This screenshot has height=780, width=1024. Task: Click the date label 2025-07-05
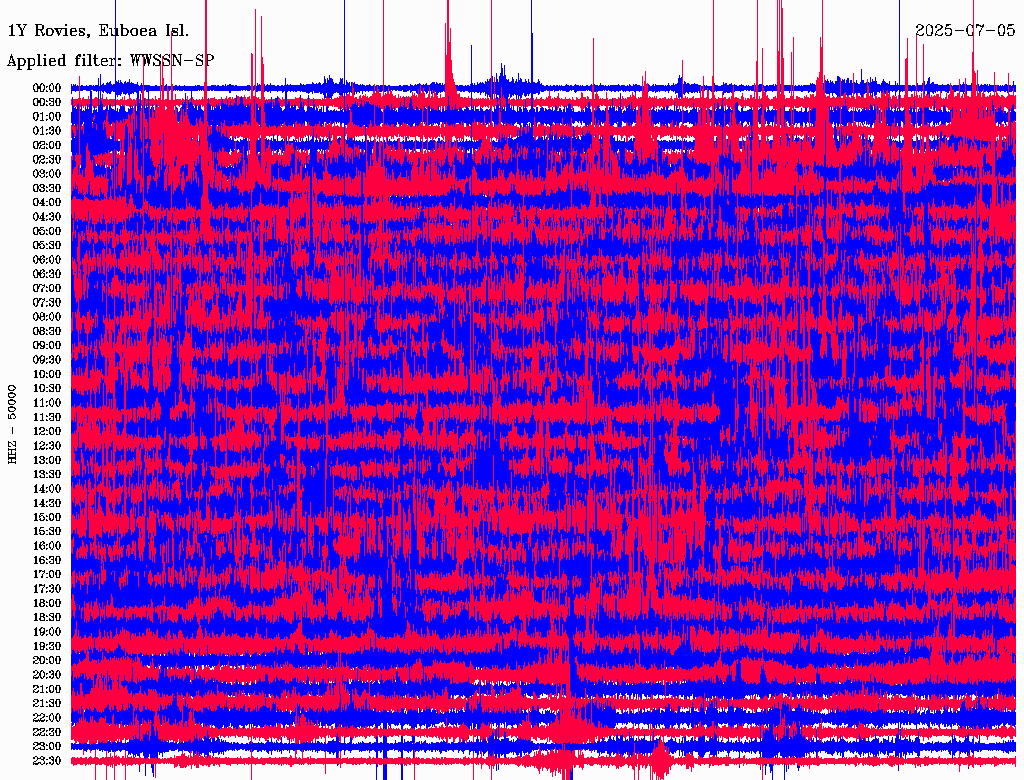click(x=965, y=30)
